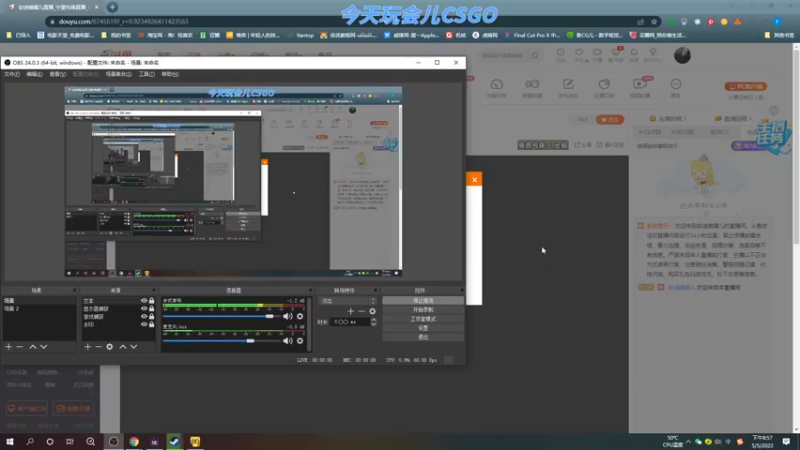Click 工作室模式 button in OBS controls

pyautogui.click(x=423, y=319)
